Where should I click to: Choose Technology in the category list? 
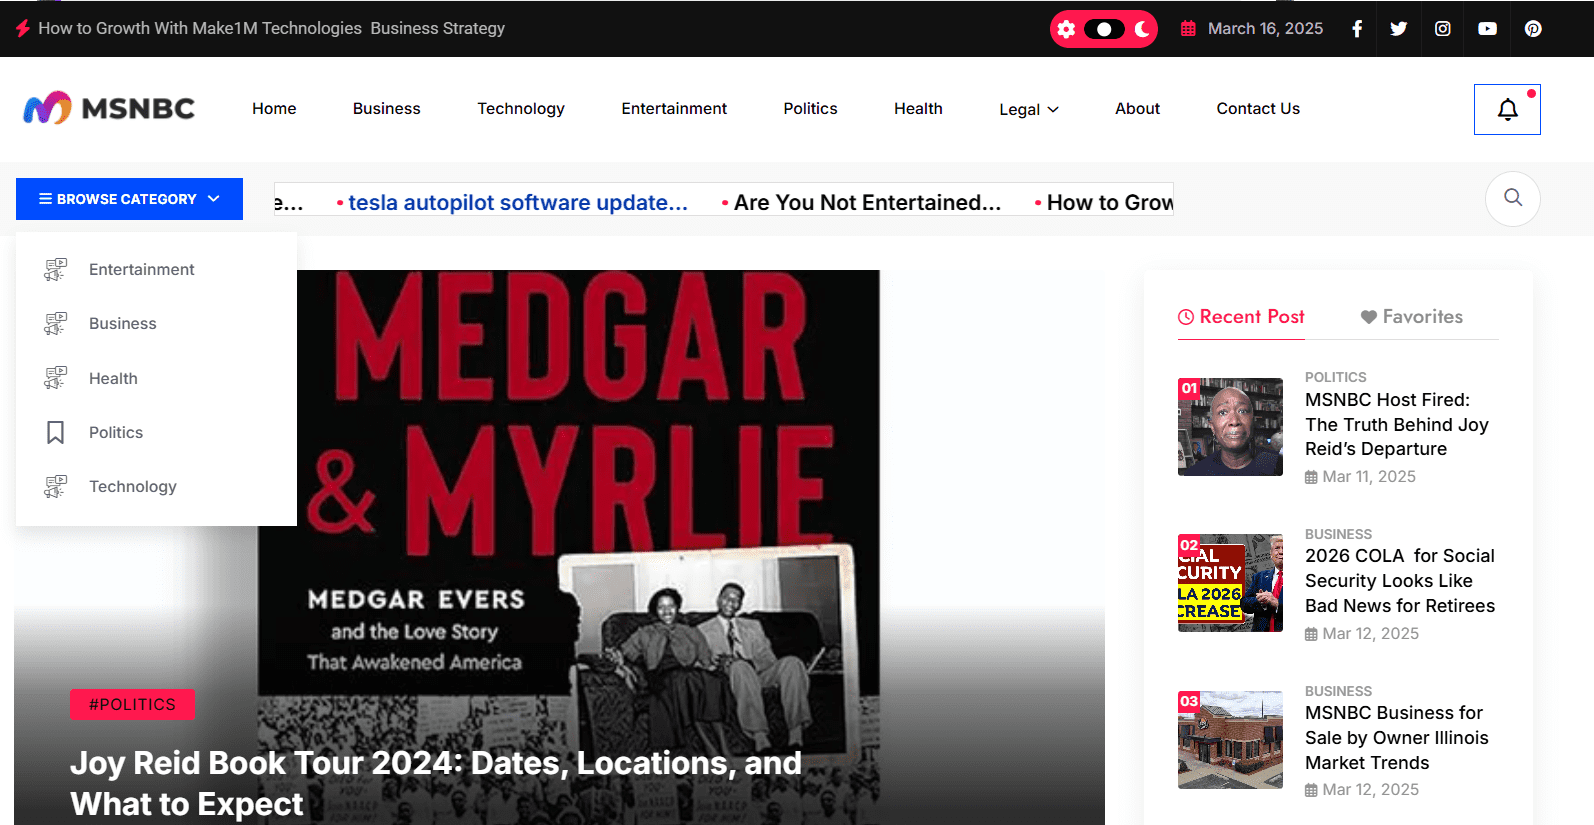132,486
